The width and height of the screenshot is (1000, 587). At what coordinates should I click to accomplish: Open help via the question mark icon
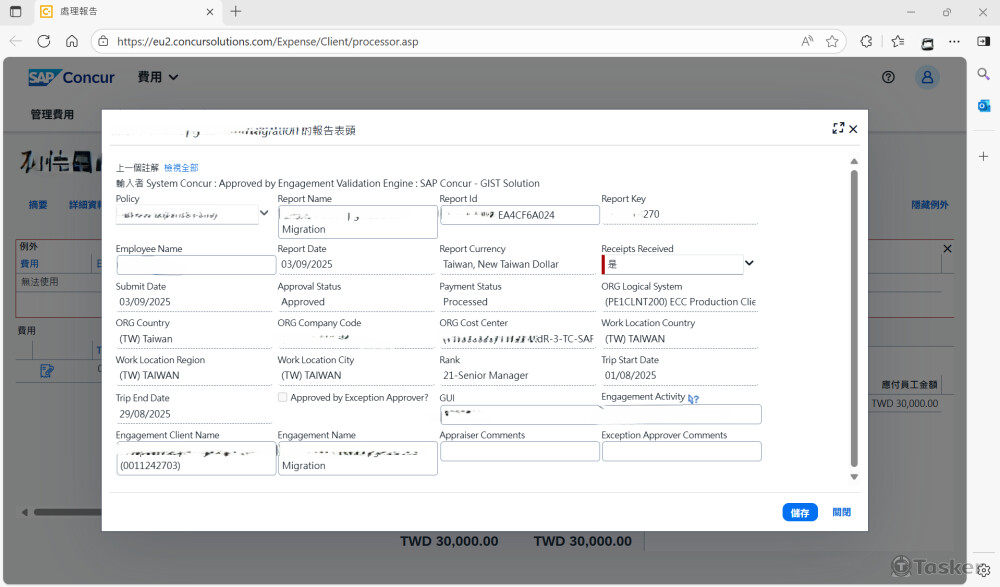888,77
